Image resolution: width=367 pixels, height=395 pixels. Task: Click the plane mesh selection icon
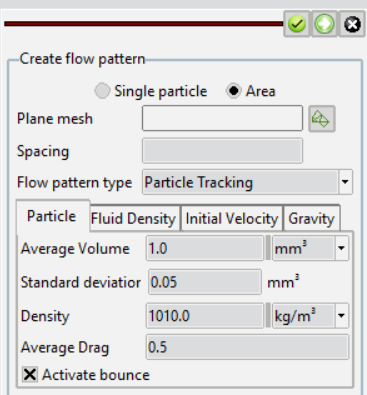[x=322, y=119]
